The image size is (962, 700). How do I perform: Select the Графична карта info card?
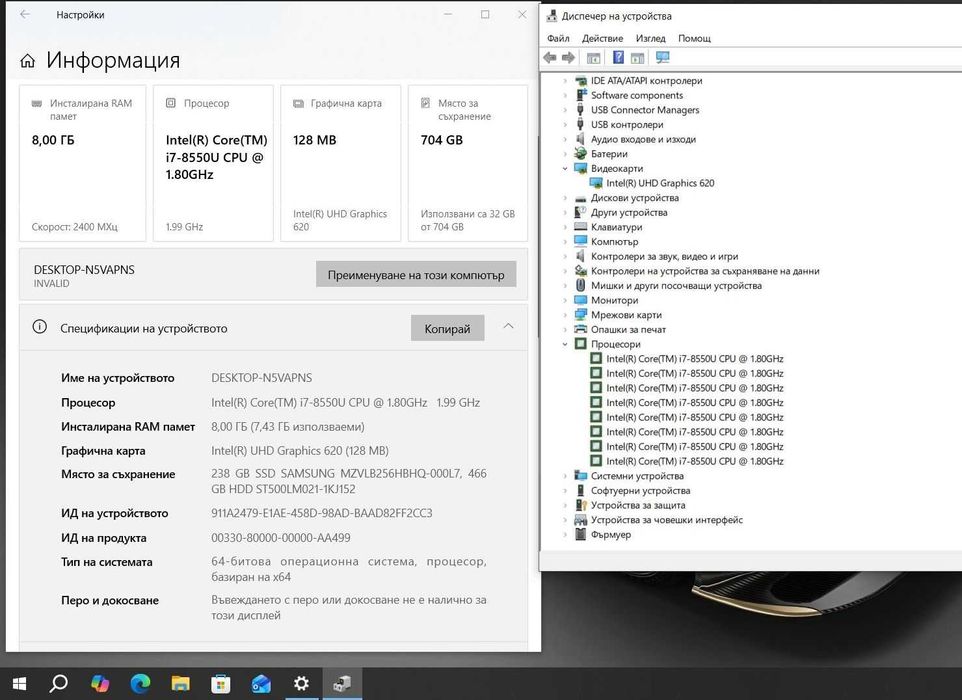pos(341,163)
